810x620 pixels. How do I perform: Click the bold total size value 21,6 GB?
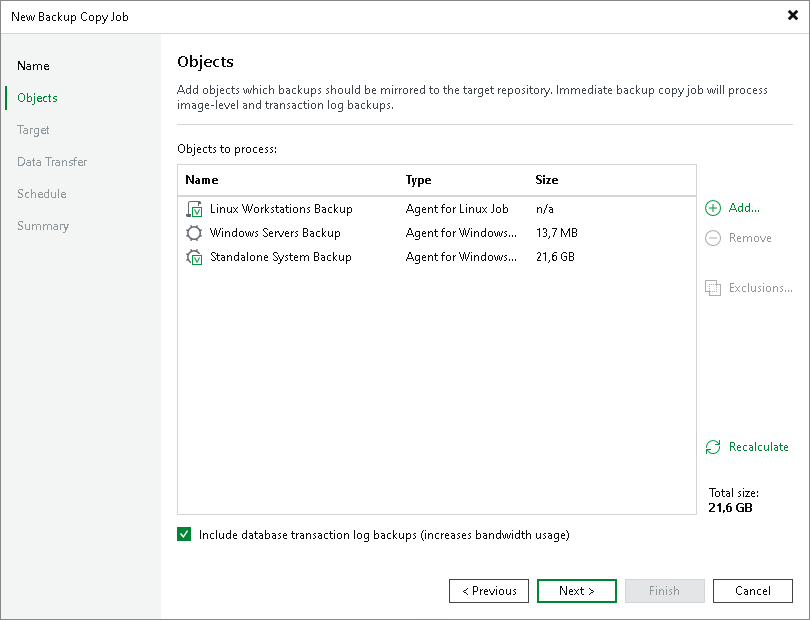point(730,508)
